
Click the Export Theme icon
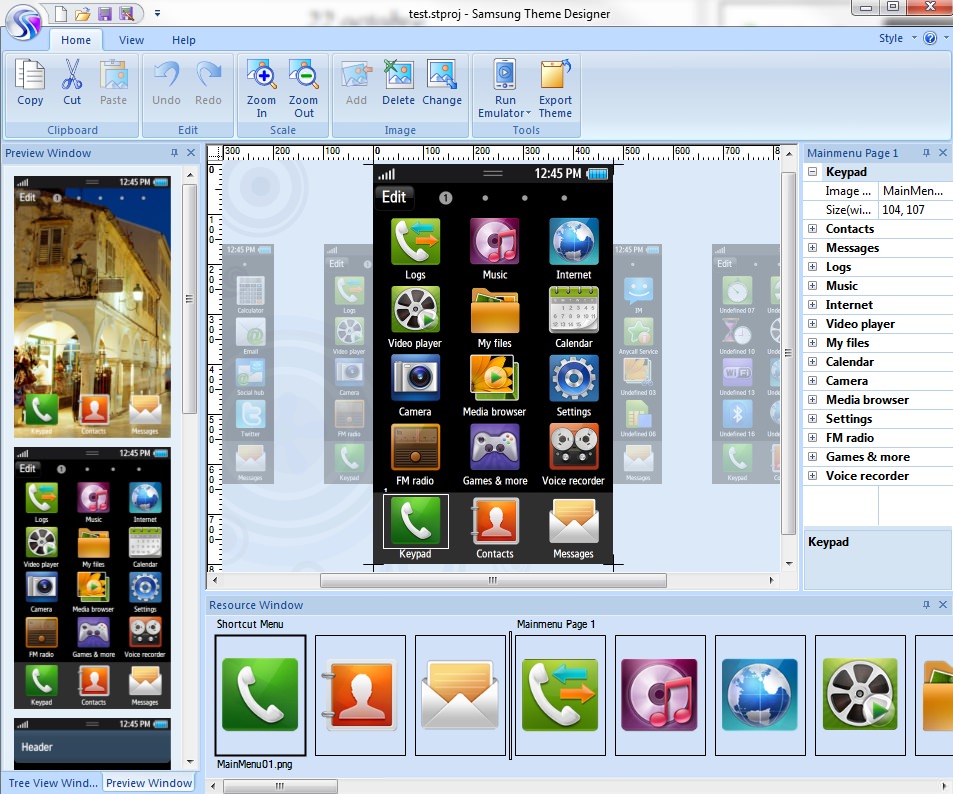(x=556, y=75)
